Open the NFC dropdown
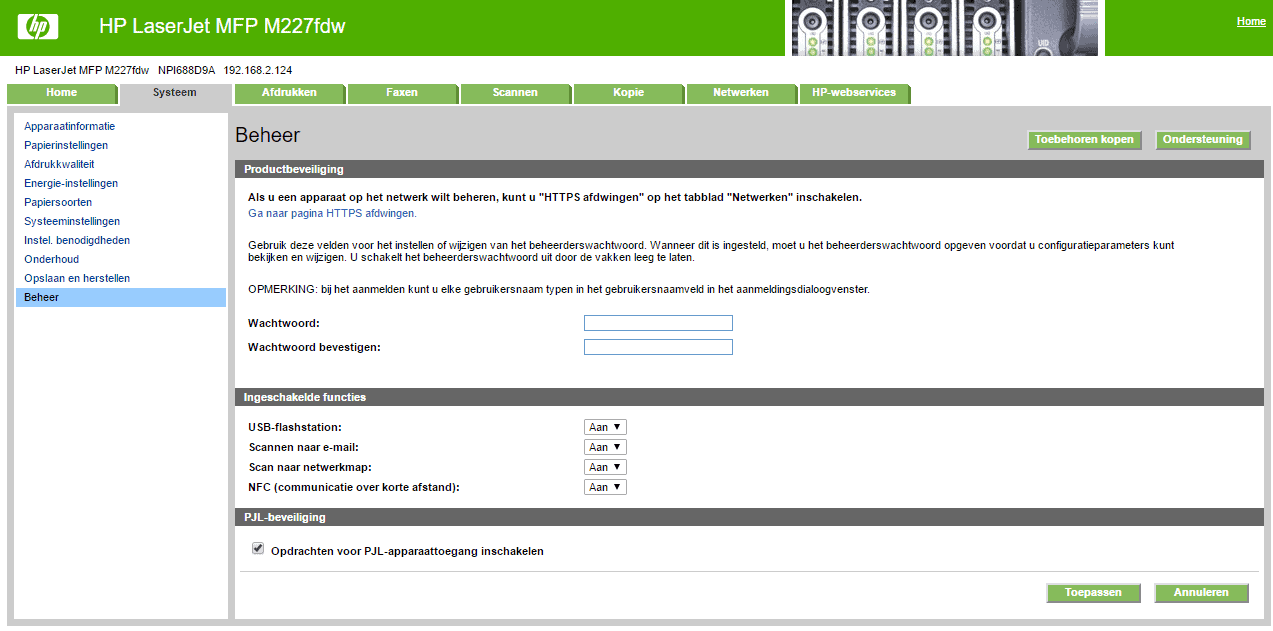This screenshot has height=631, width=1273. tap(605, 487)
